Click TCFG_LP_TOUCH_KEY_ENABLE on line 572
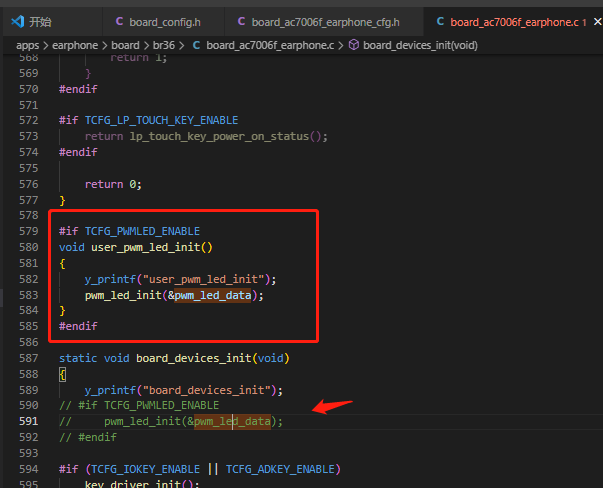The image size is (603, 488). (162, 120)
